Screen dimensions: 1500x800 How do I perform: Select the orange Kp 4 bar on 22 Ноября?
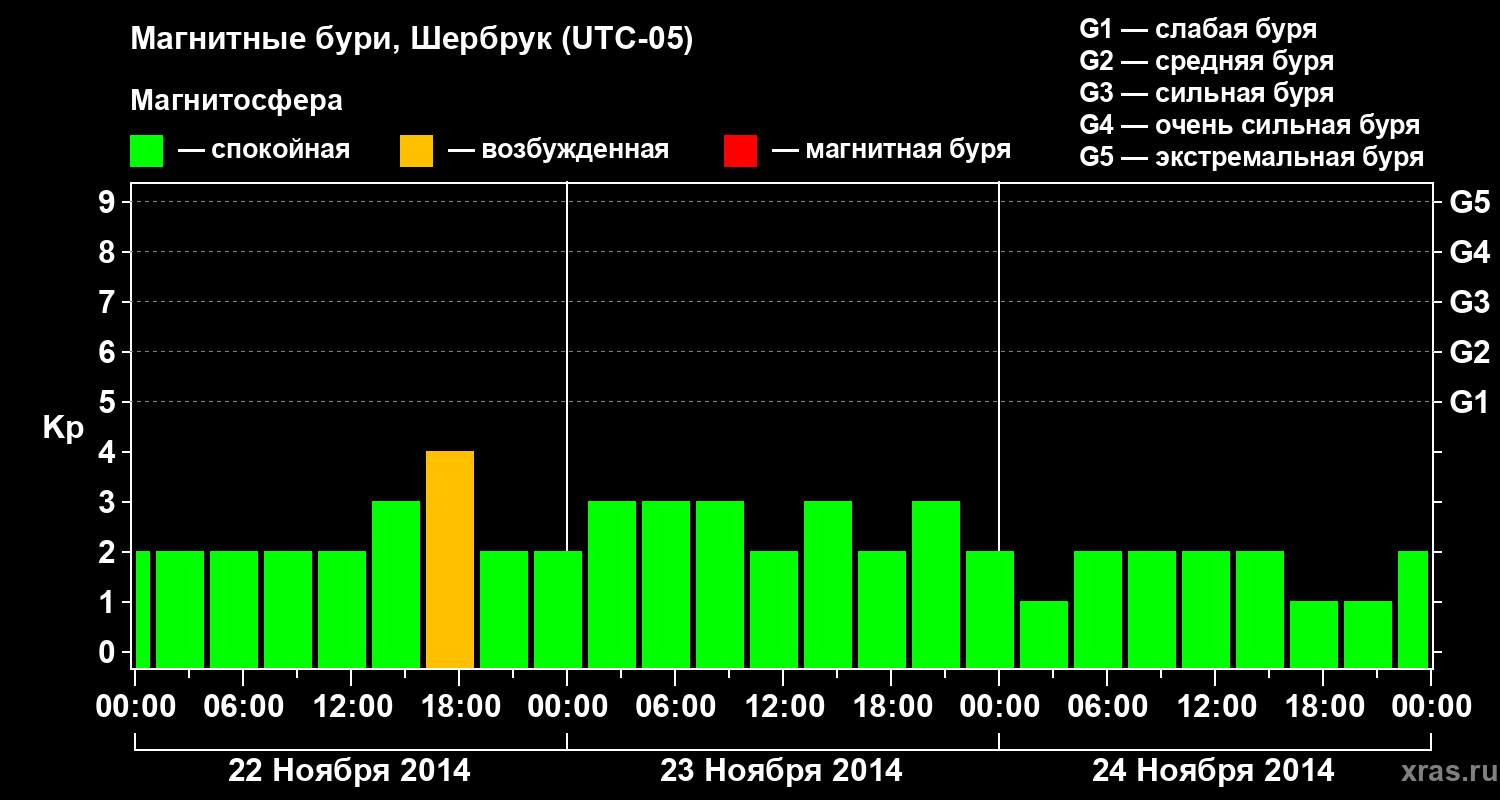[x=450, y=559]
